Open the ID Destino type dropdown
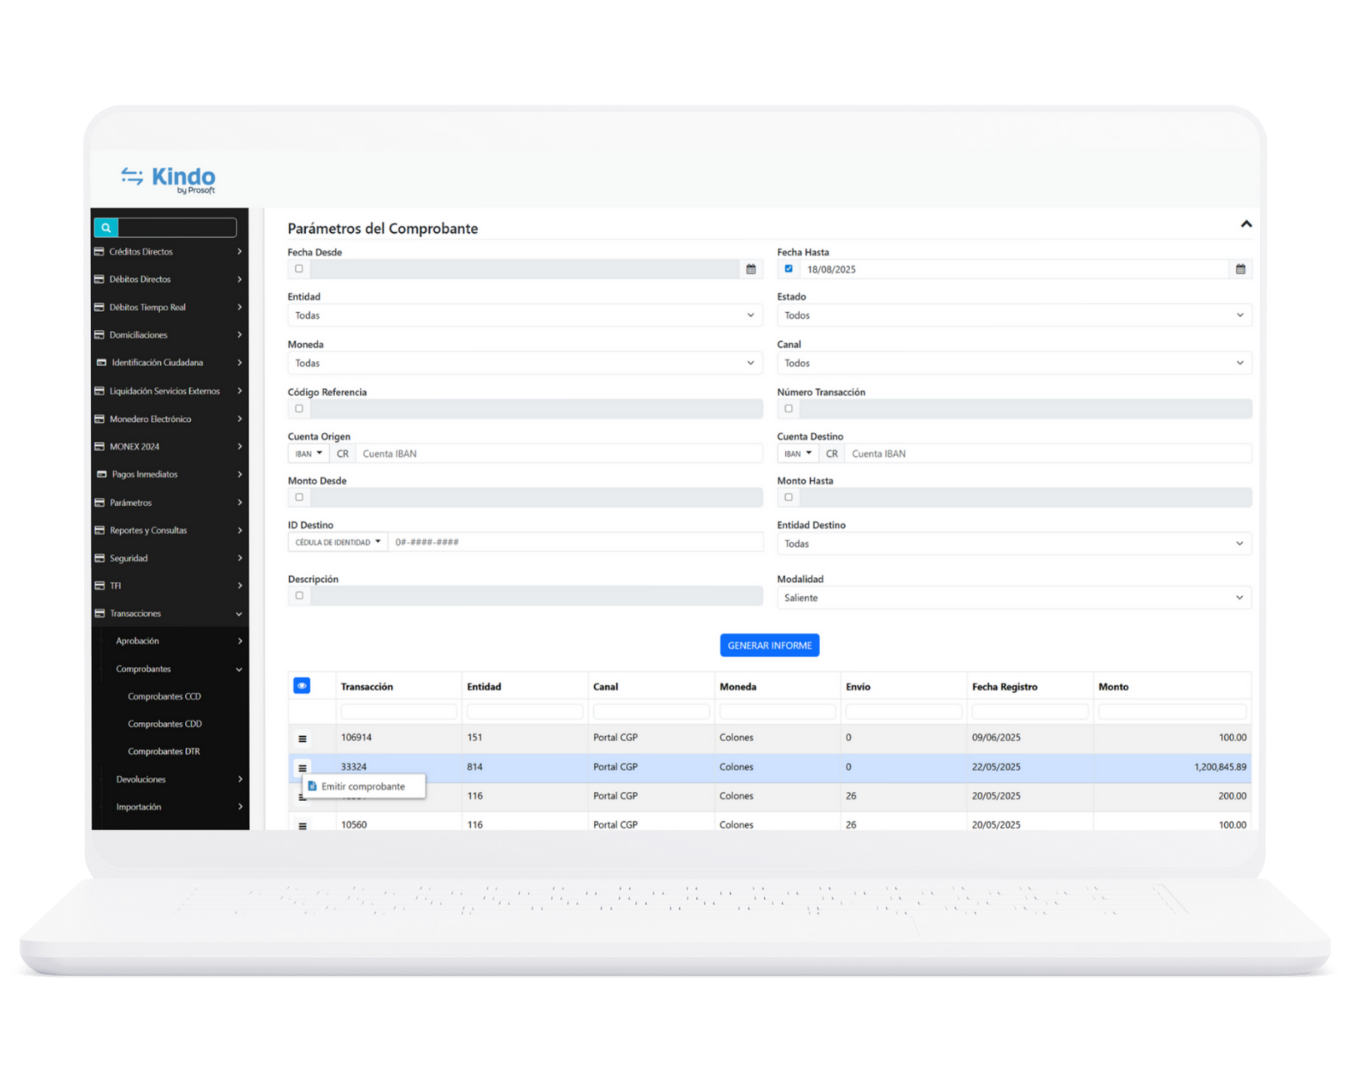1350x1080 pixels. [337, 542]
